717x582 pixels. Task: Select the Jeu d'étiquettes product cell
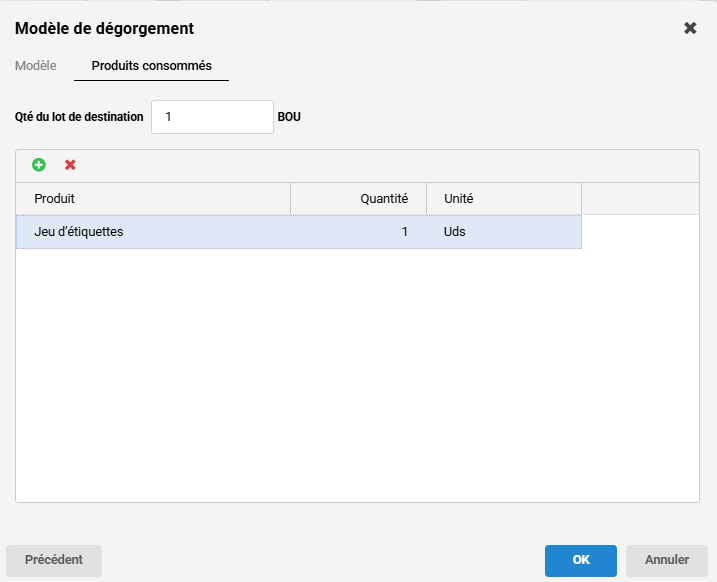[153, 232]
